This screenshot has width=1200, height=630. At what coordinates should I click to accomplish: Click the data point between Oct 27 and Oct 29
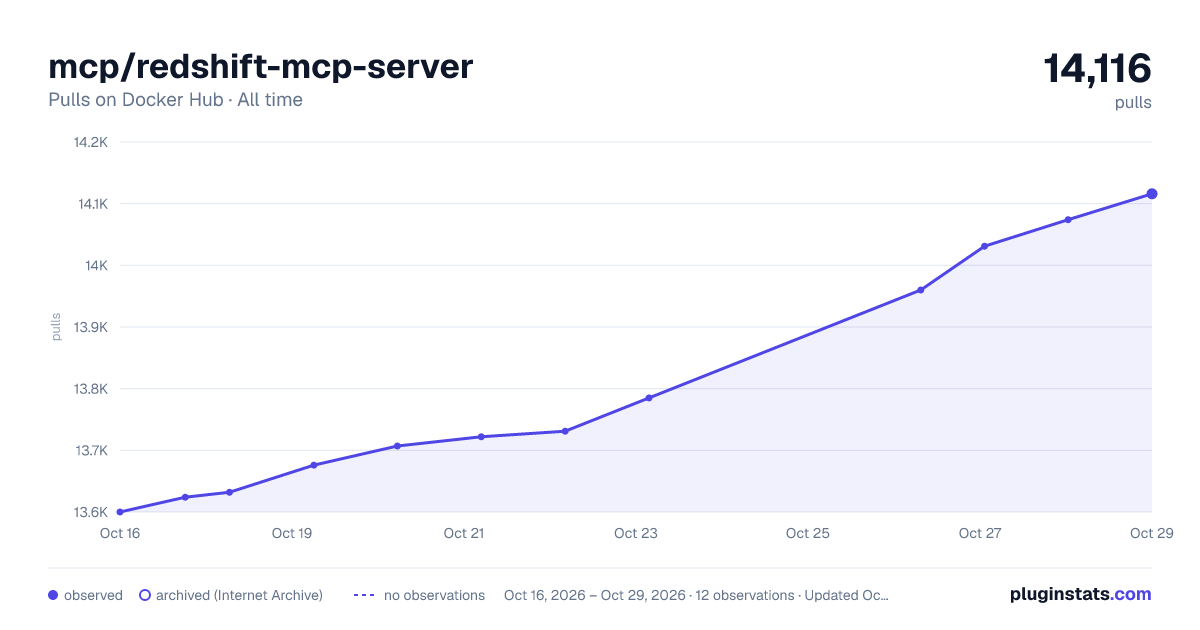[x=1068, y=220]
